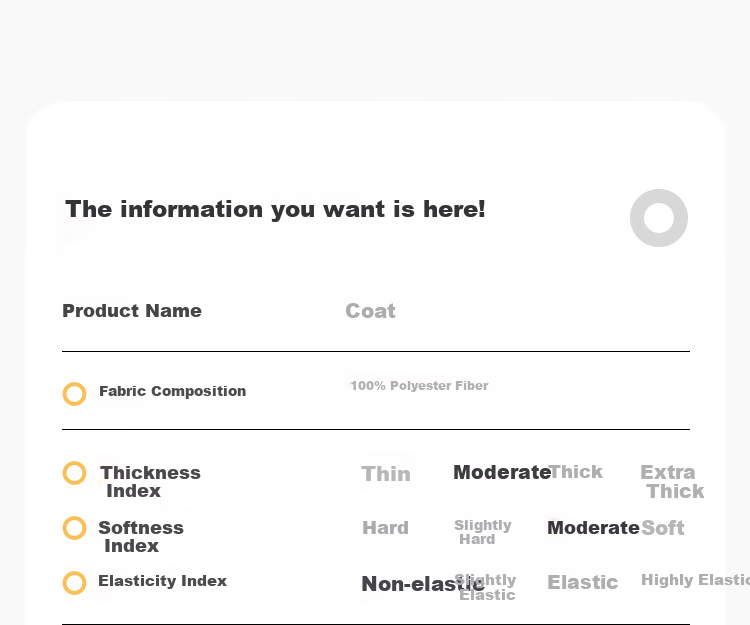
Task: Click the grey ring icon beside the heading
Action: coord(659,218)
